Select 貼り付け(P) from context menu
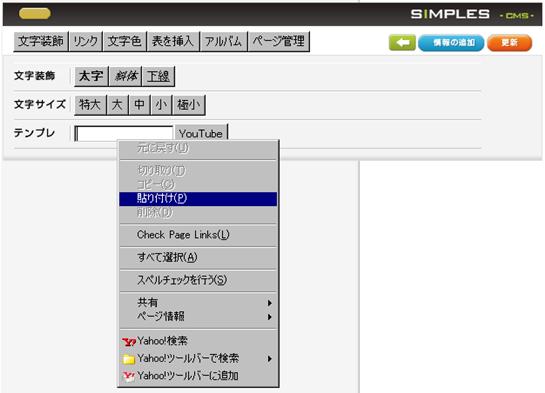 tap(198, 198)
